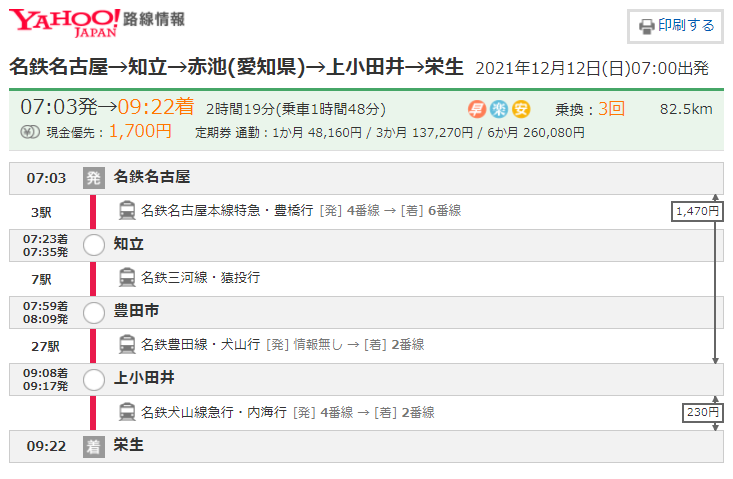Click train icon for 名鉄豊田線・犬山行
Screen dimensions: 733x479
pos(127,345)
